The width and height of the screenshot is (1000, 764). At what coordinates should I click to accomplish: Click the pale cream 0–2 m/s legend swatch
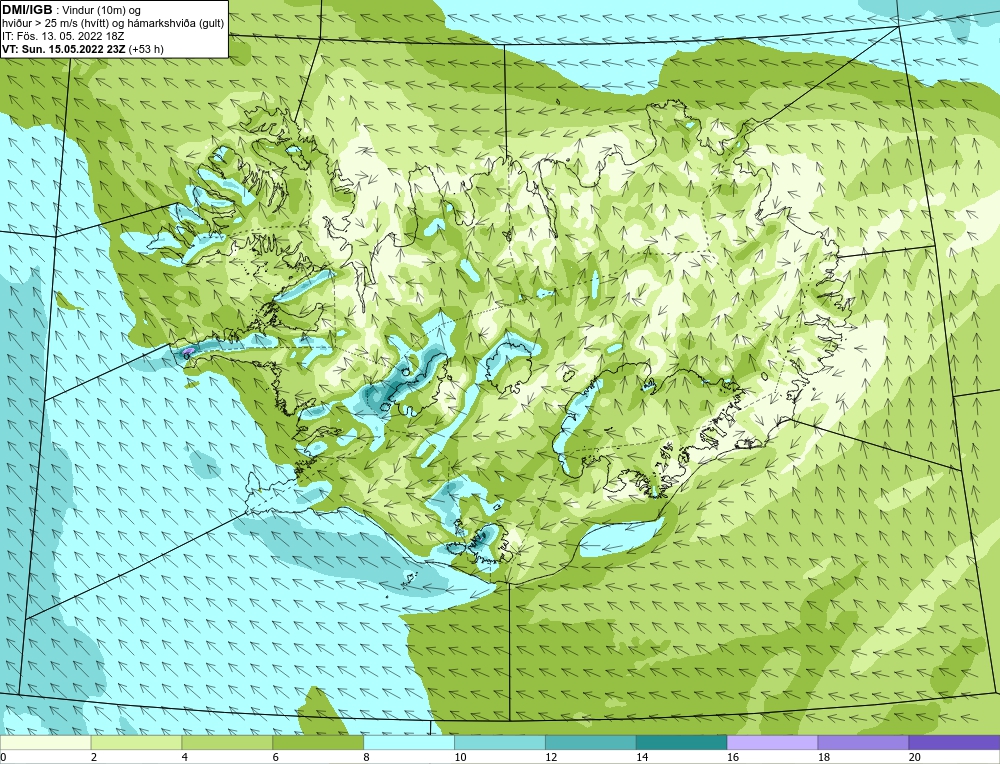(x=45, y=742)
